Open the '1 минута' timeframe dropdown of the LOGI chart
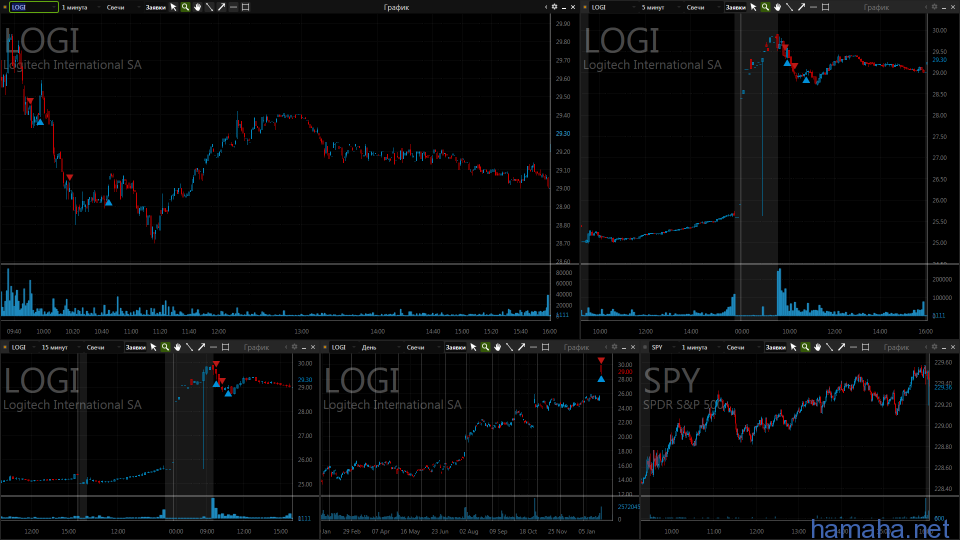This screenshot has height=540, width=960. click(x=80, y=7)
